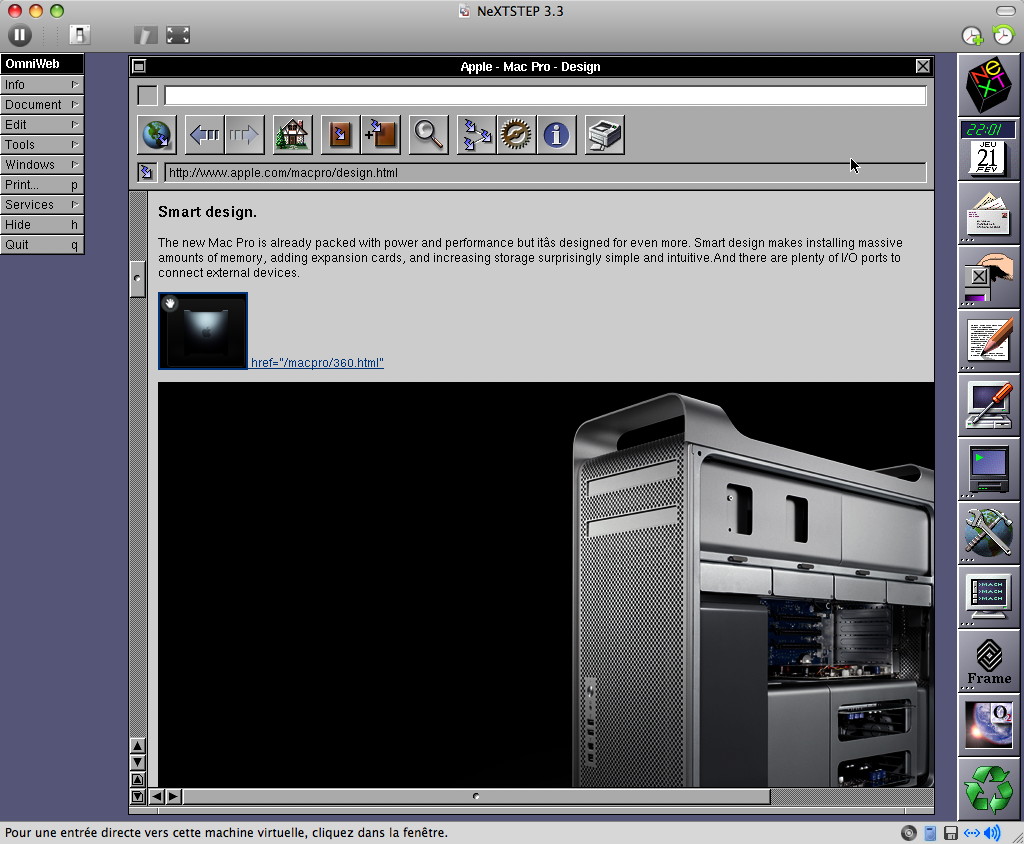1024x844 pixels.
Task: Open the bookmarks book icon
Action: click(340, 135)
